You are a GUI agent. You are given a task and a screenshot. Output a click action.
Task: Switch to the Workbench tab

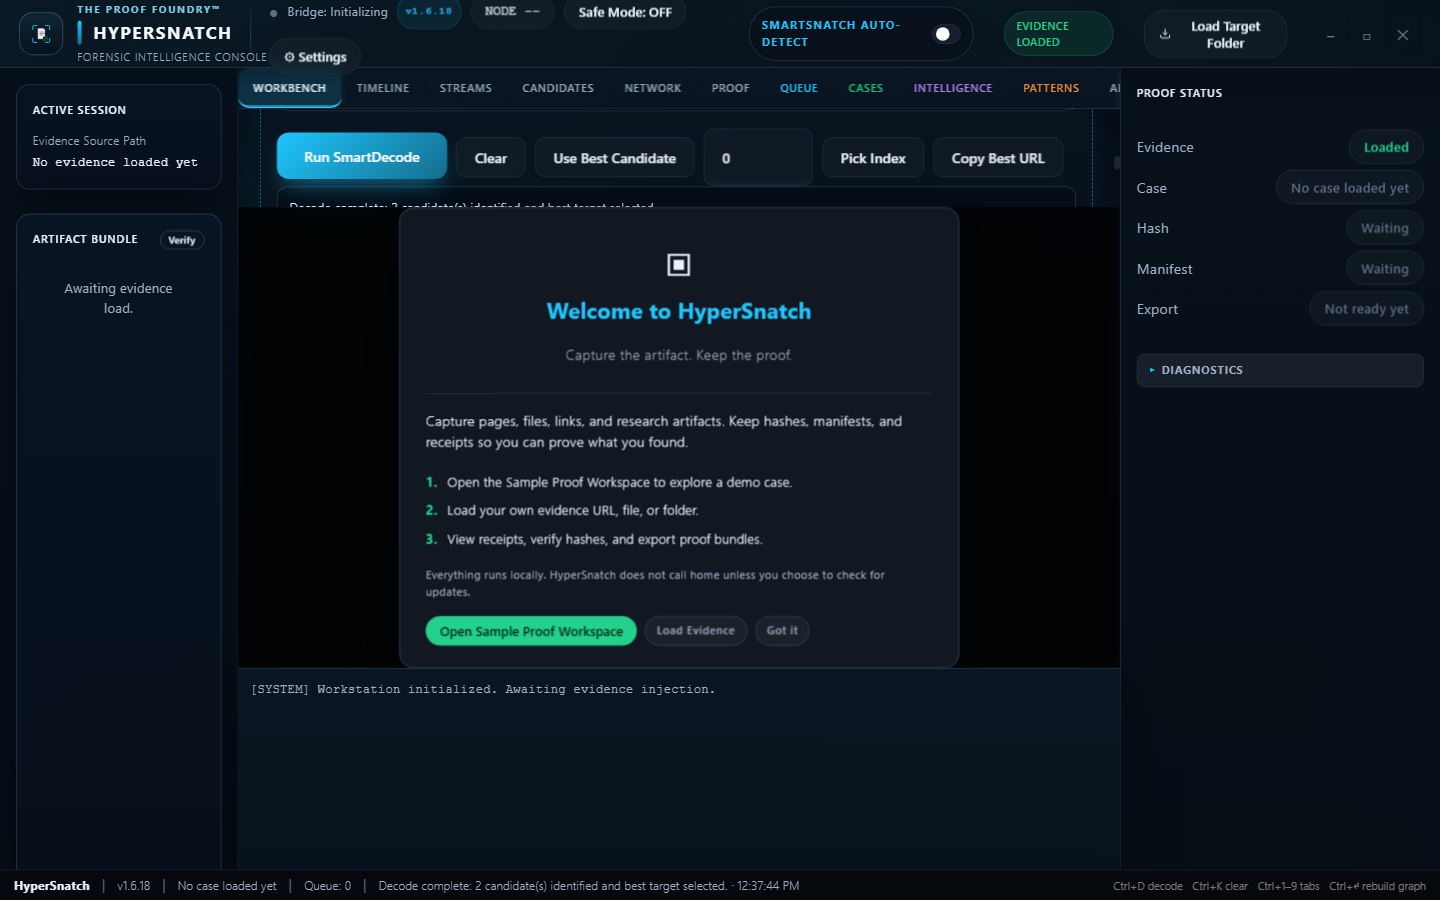(x=289, y=88)
